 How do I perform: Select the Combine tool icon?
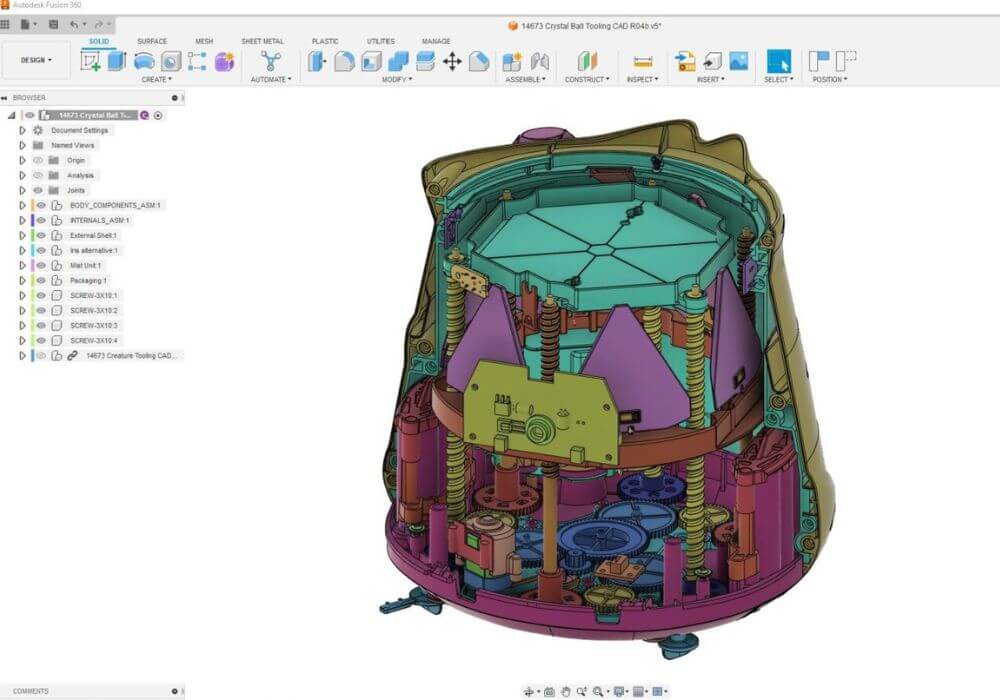coord(398,61)
